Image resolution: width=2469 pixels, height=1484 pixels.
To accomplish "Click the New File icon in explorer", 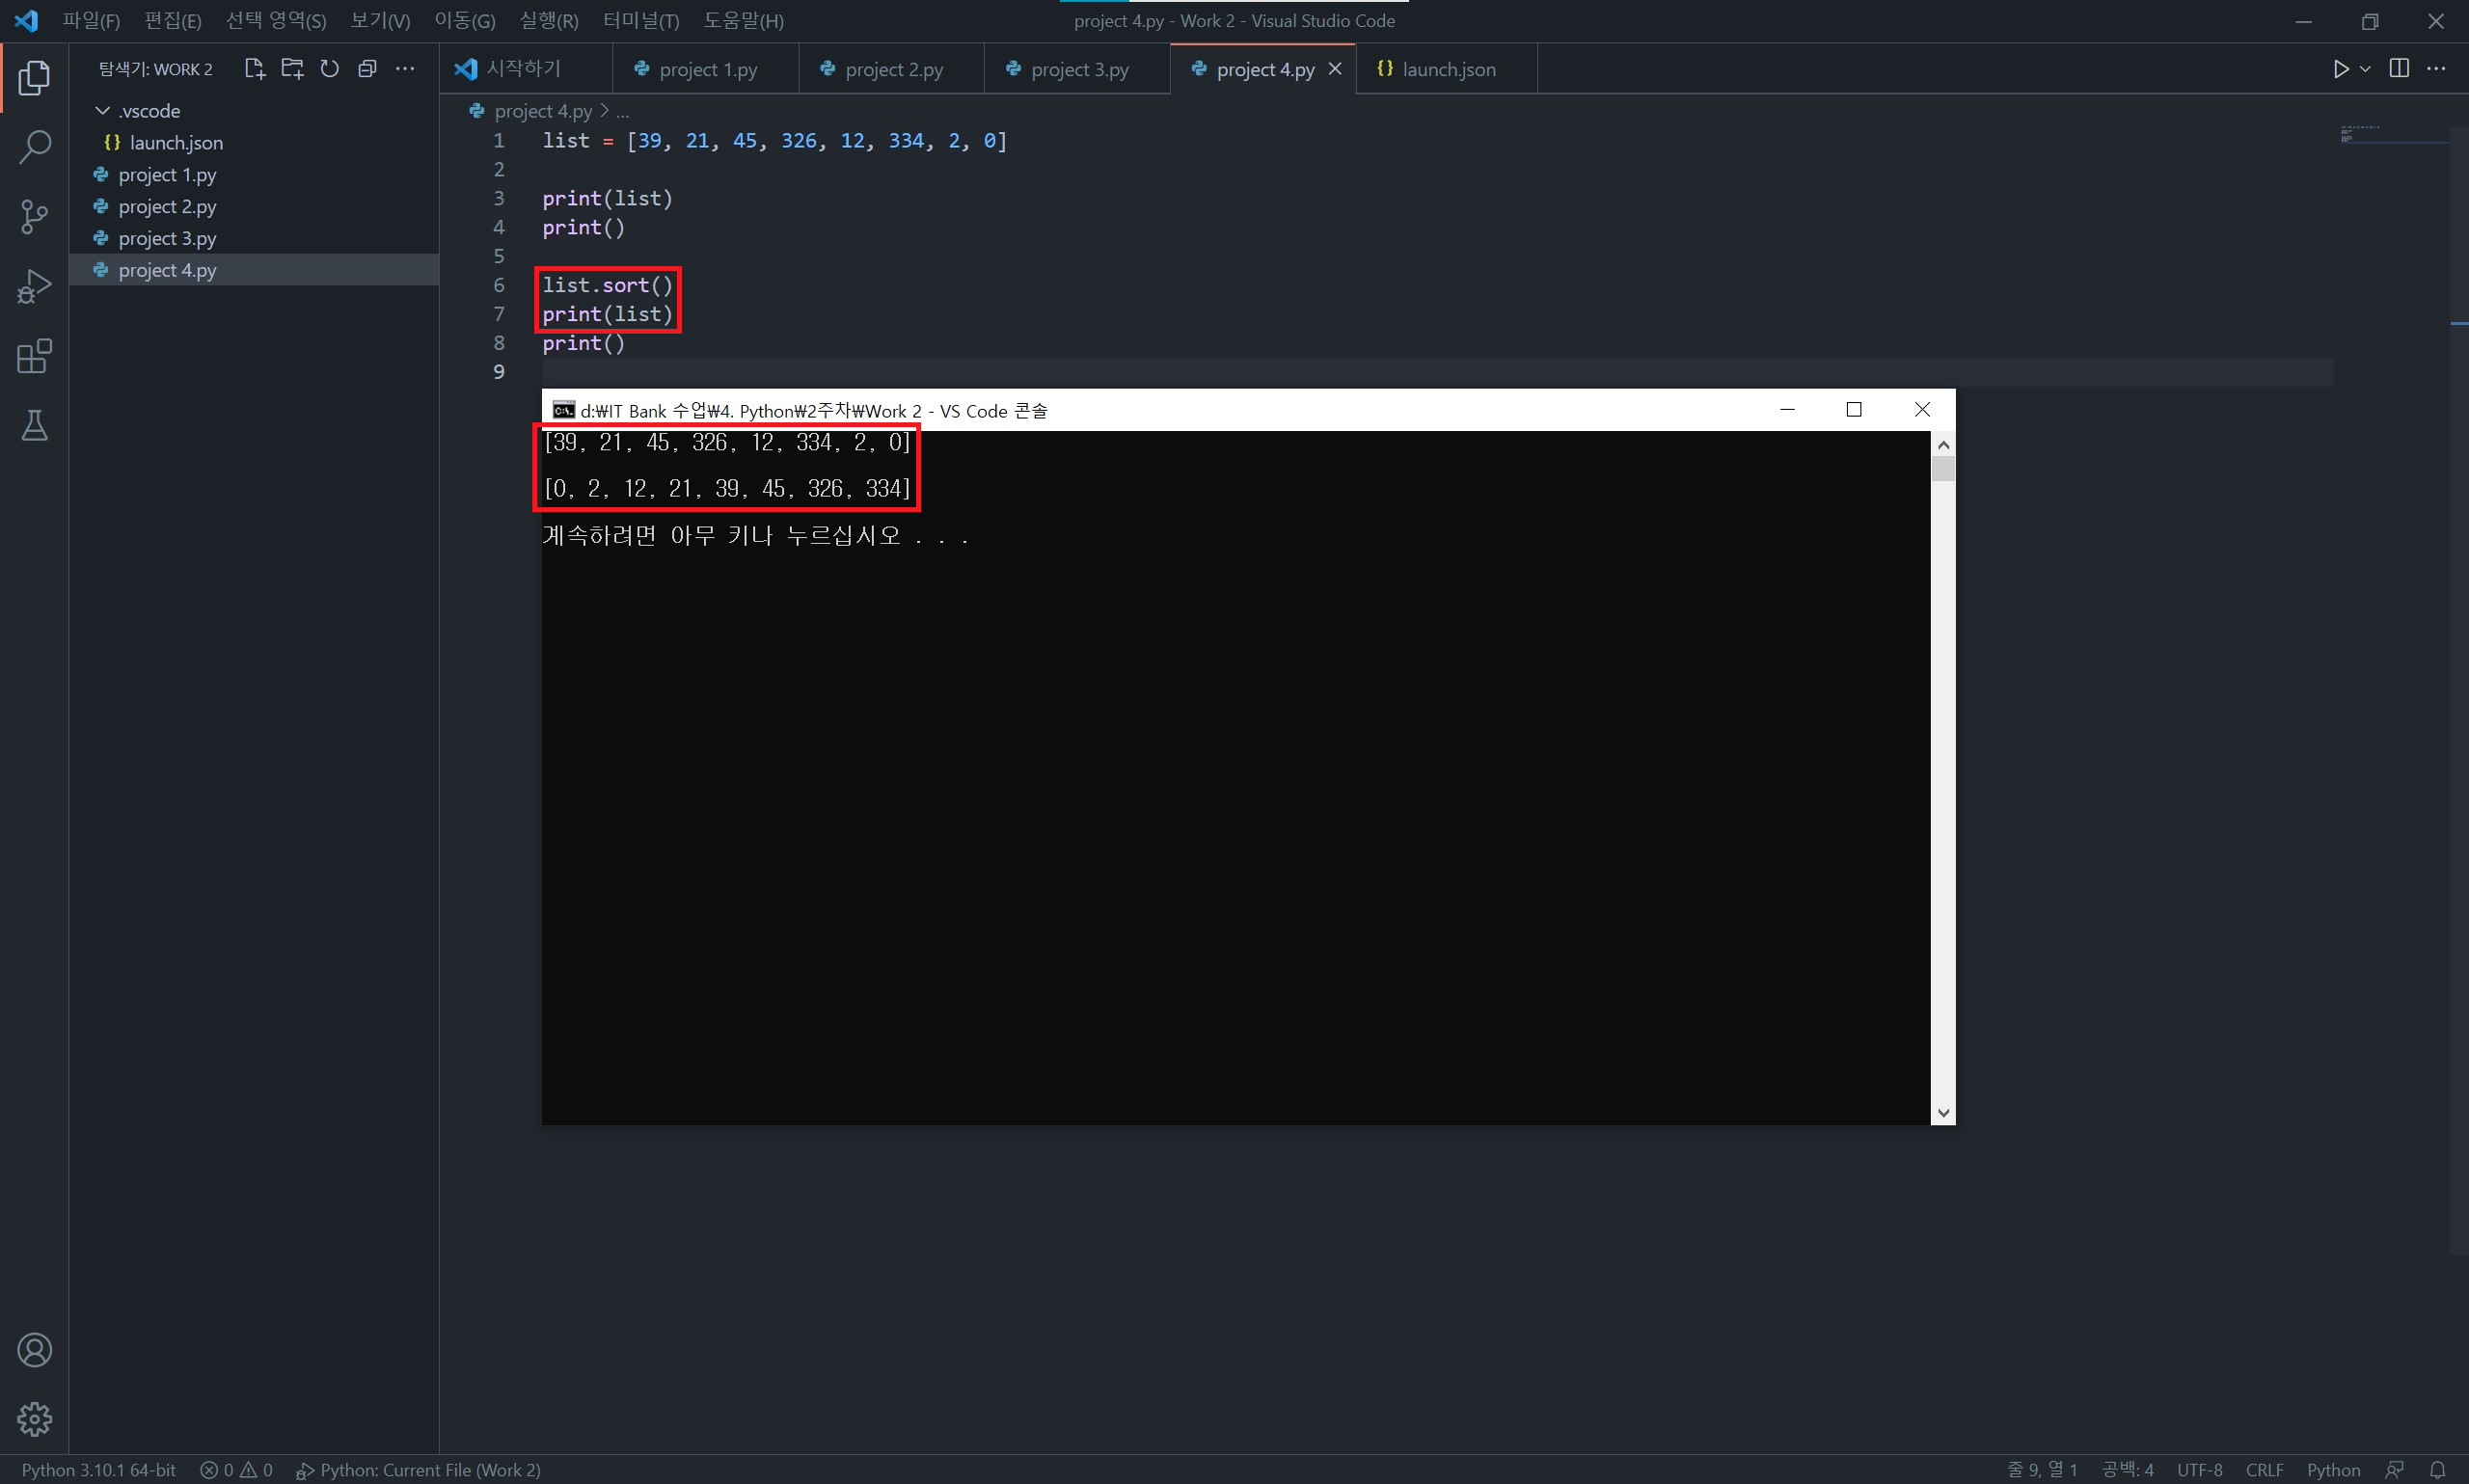I will 254,69.
